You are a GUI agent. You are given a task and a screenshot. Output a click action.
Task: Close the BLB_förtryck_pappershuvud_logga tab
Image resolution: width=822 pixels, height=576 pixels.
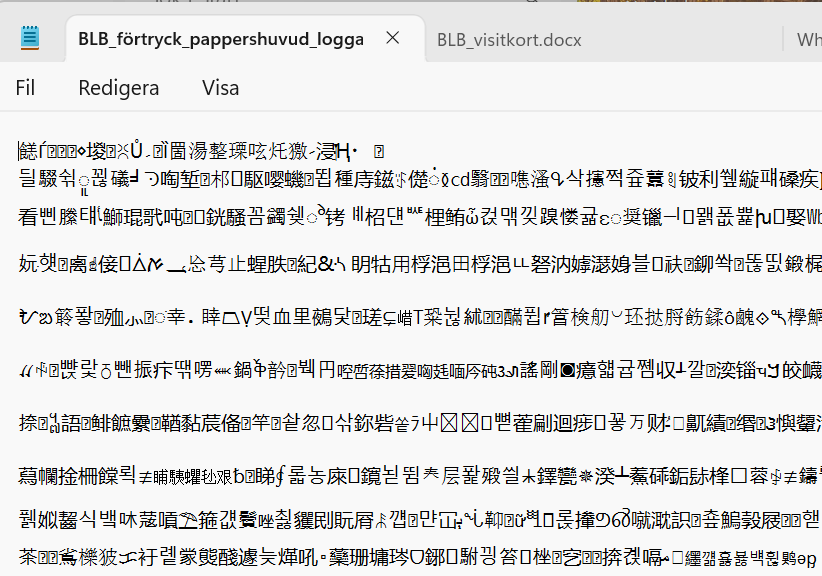[x=393, y=38]
